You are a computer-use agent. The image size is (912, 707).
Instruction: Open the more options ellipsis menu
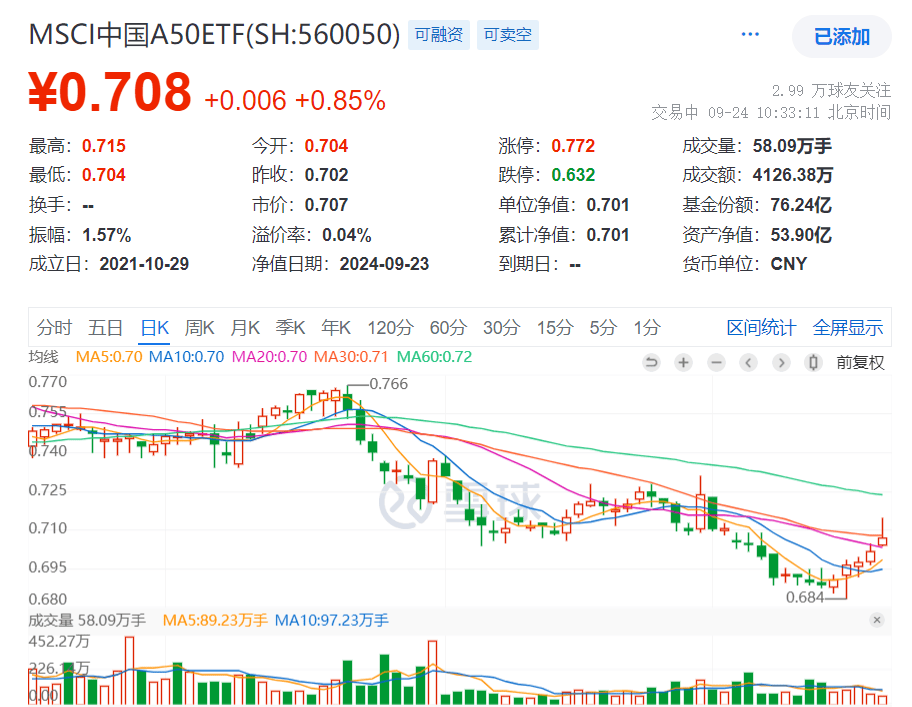point(750,32)
